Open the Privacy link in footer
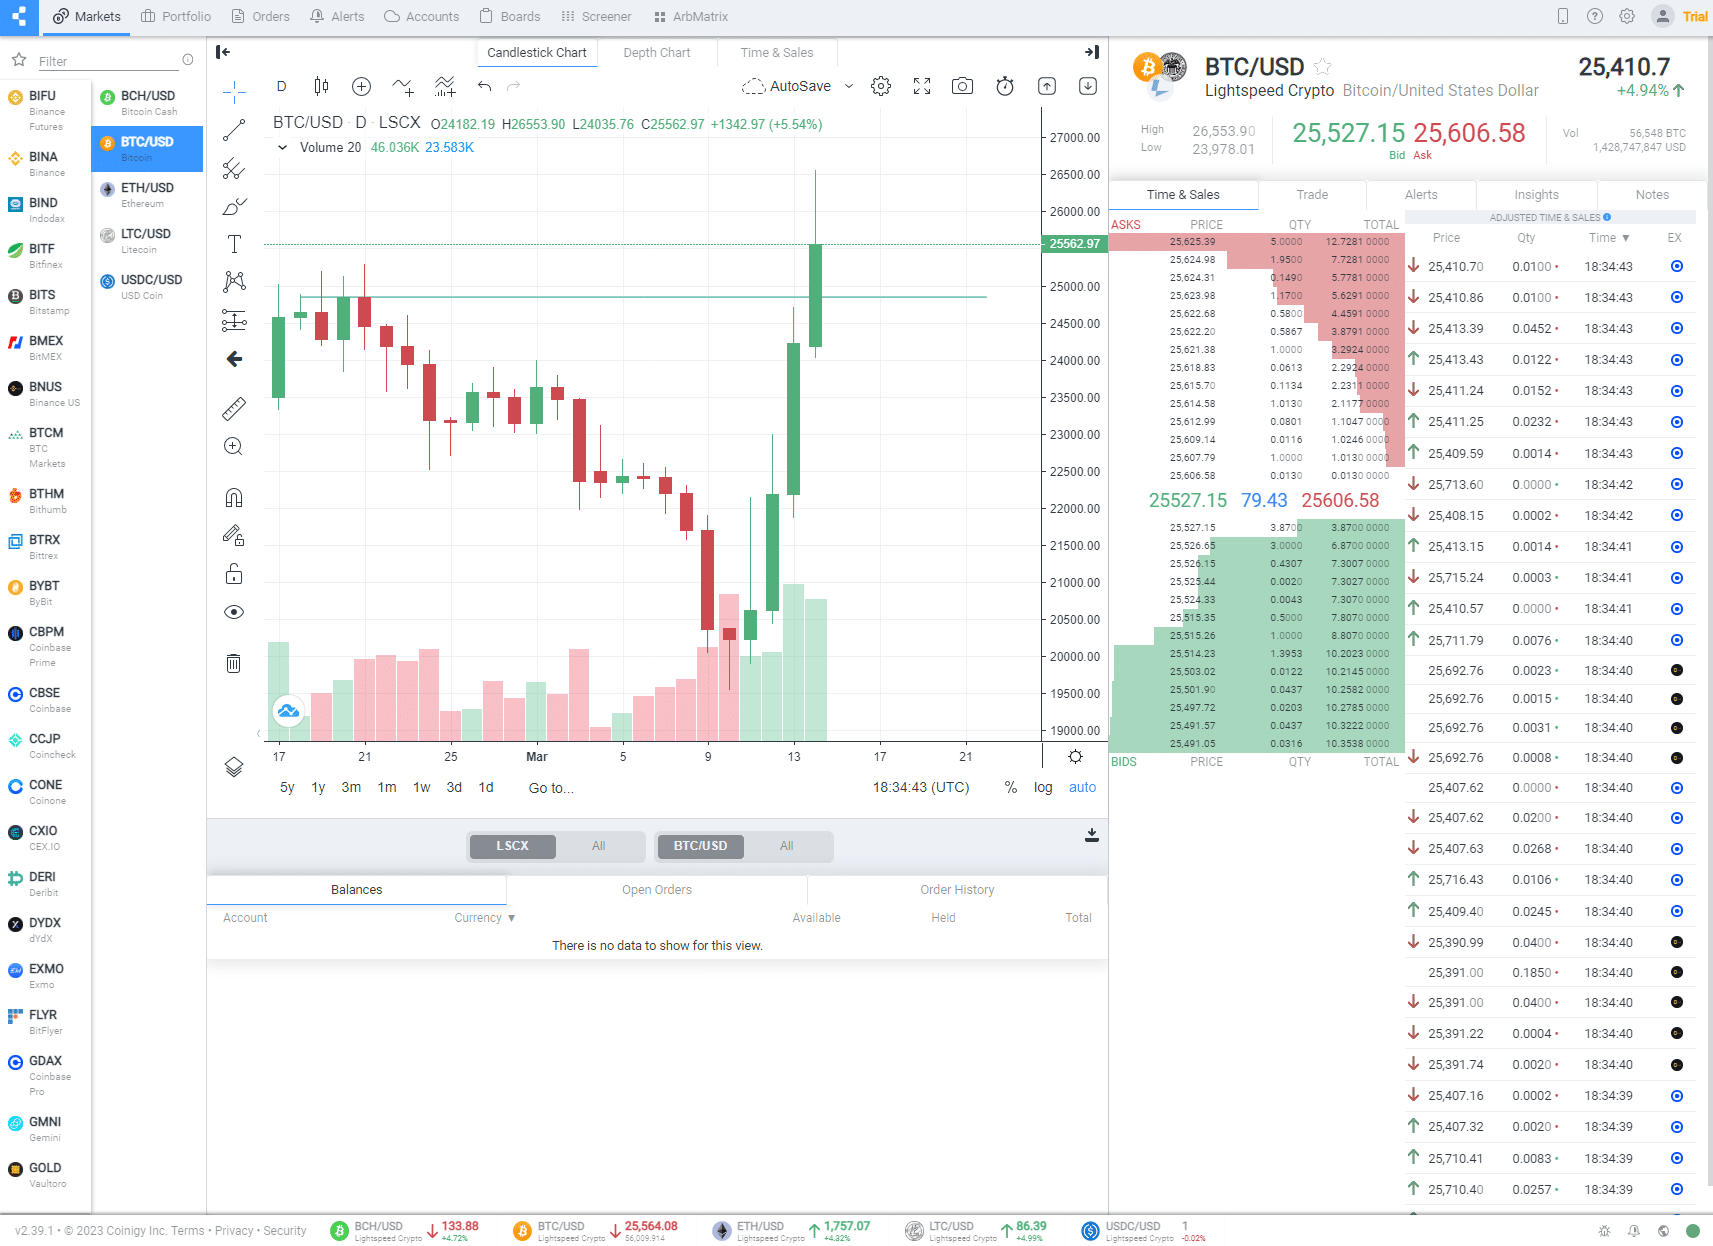Viewport: 1713px width, 1246px height. point(234,1231)
